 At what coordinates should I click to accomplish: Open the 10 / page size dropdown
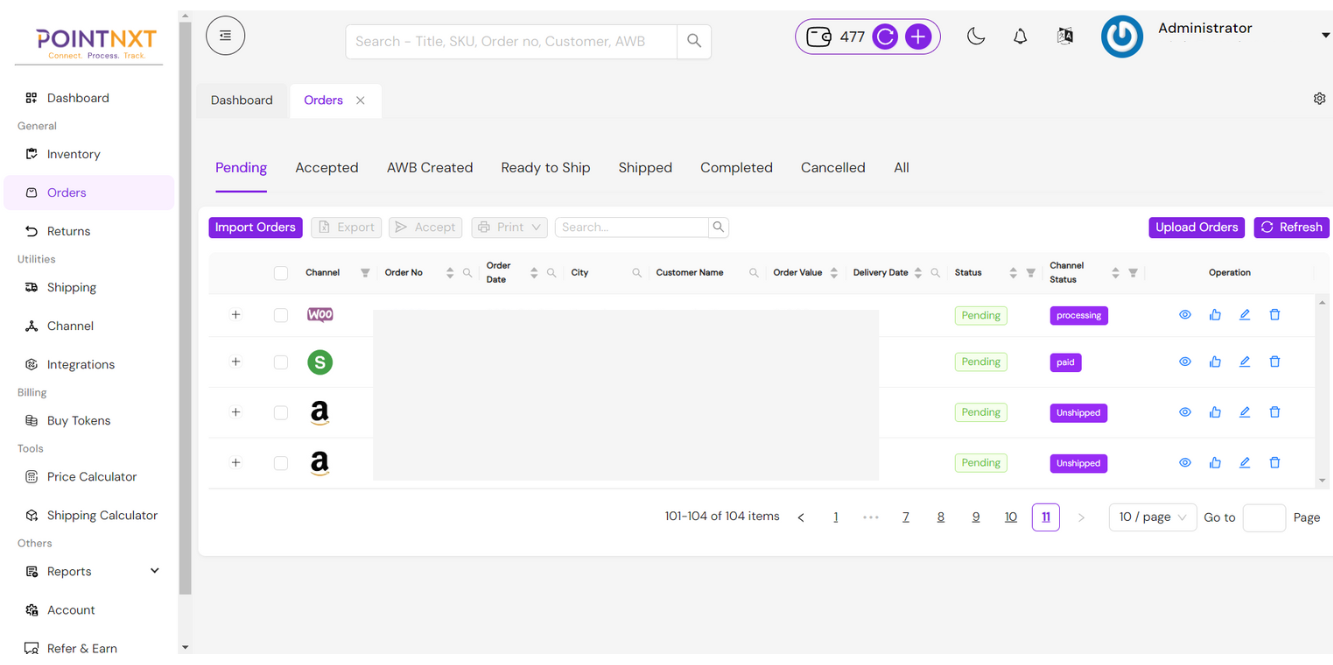click(1152, 517)
